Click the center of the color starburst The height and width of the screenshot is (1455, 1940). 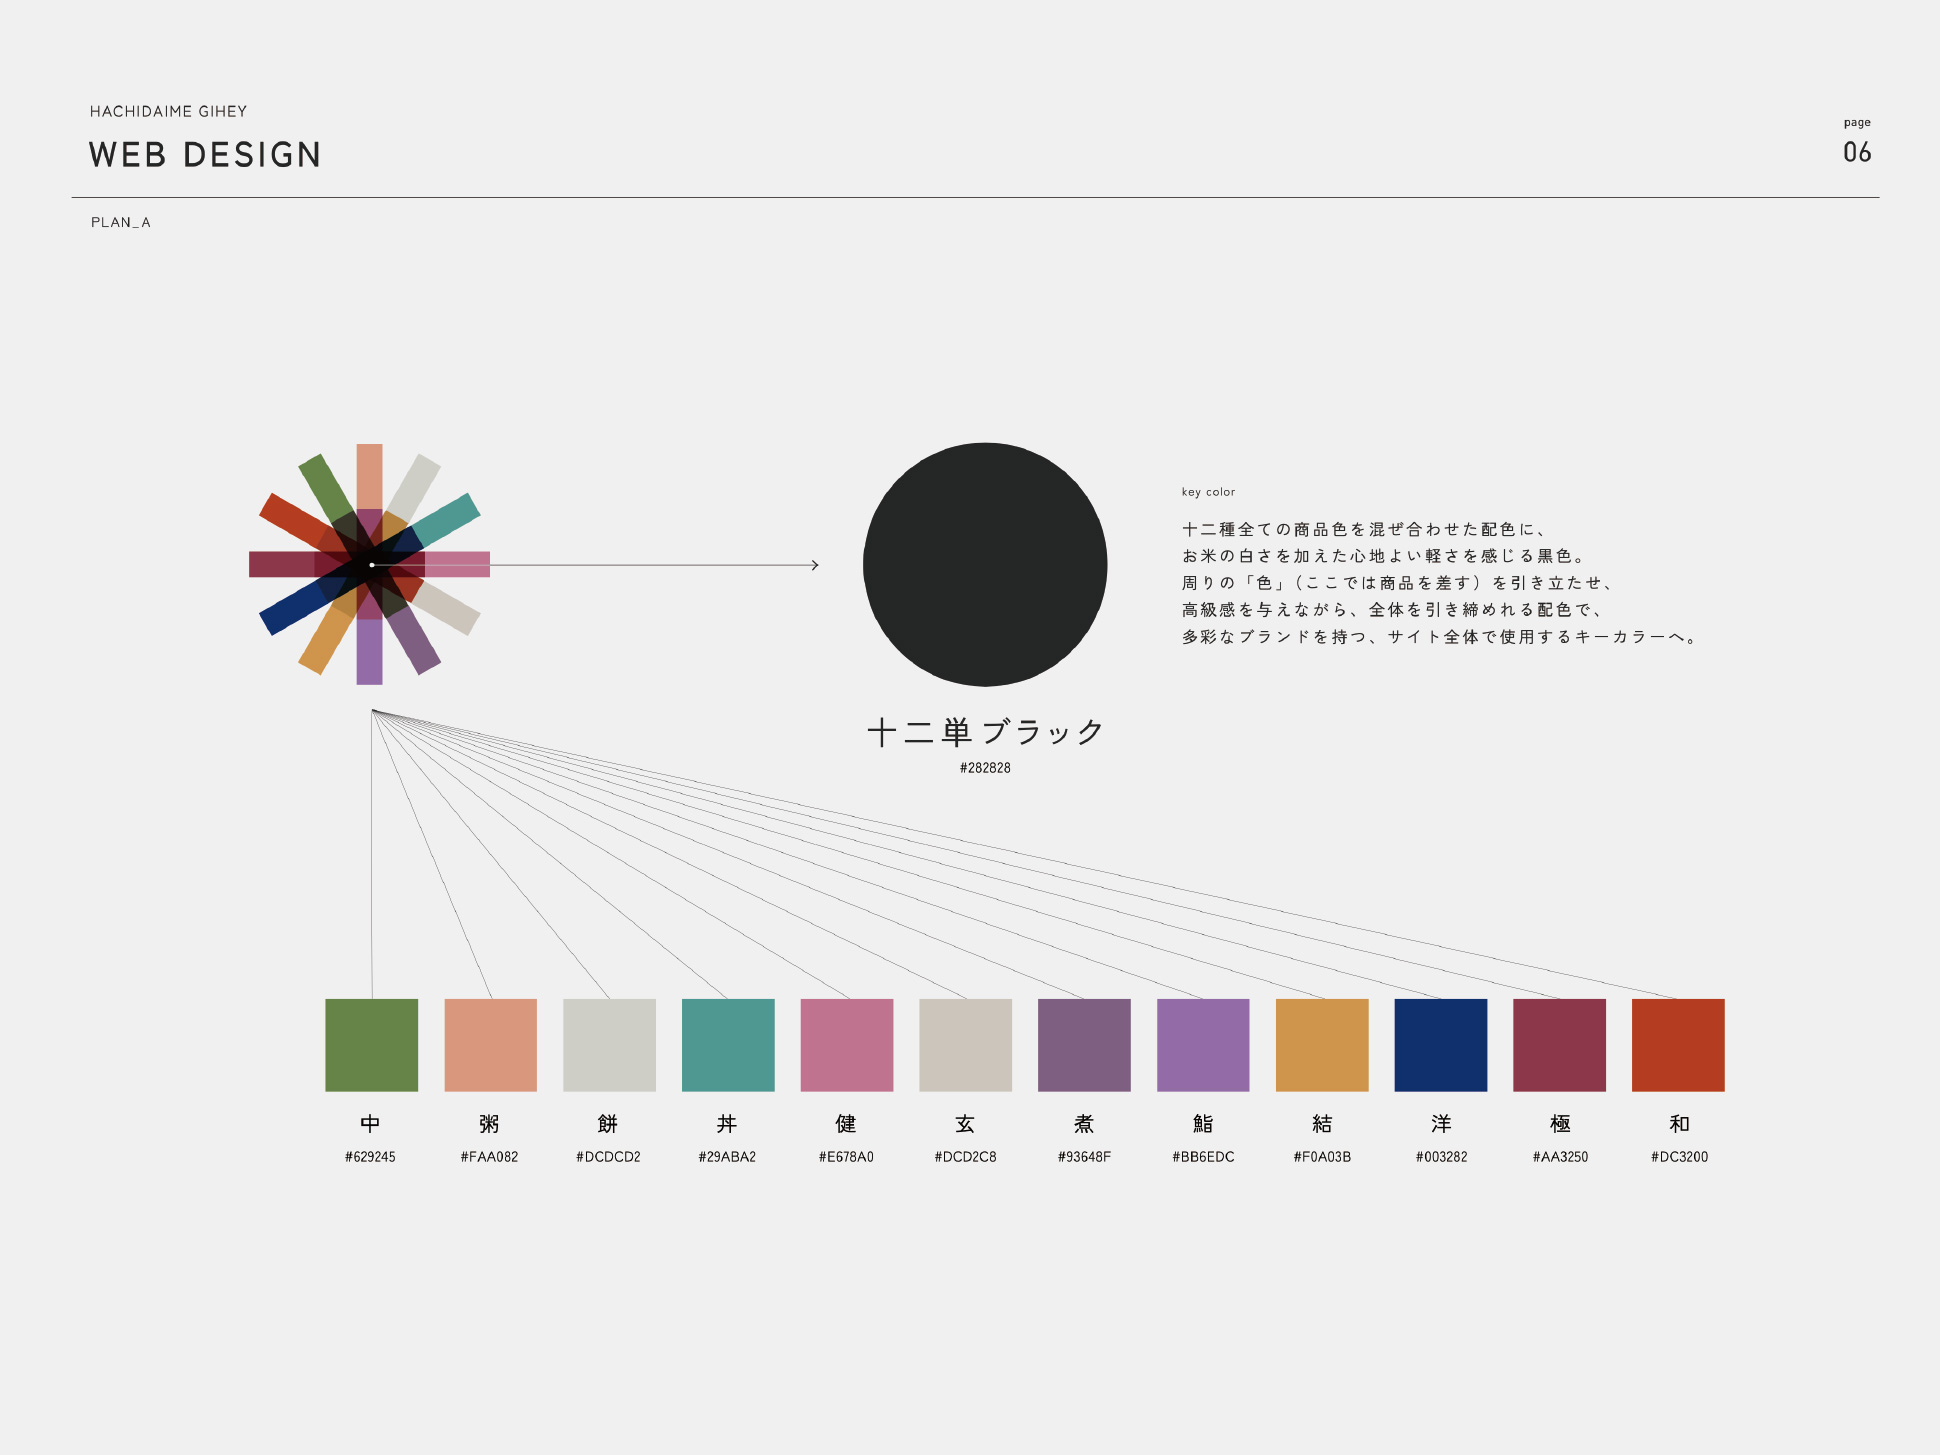371,565
